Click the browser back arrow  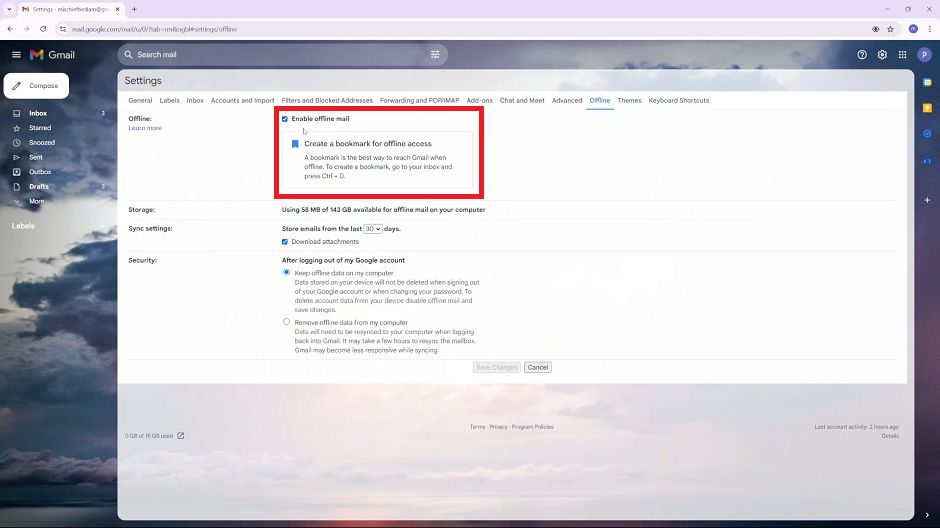click(x=10, y=29)
